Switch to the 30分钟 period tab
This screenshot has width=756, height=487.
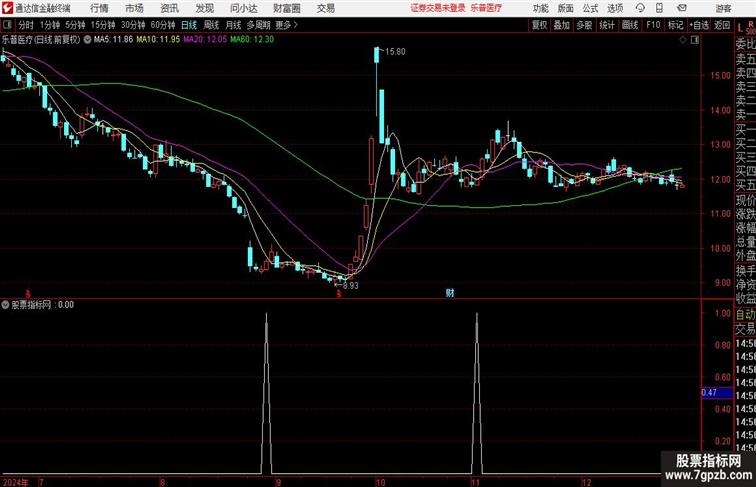tap(133, 25)
